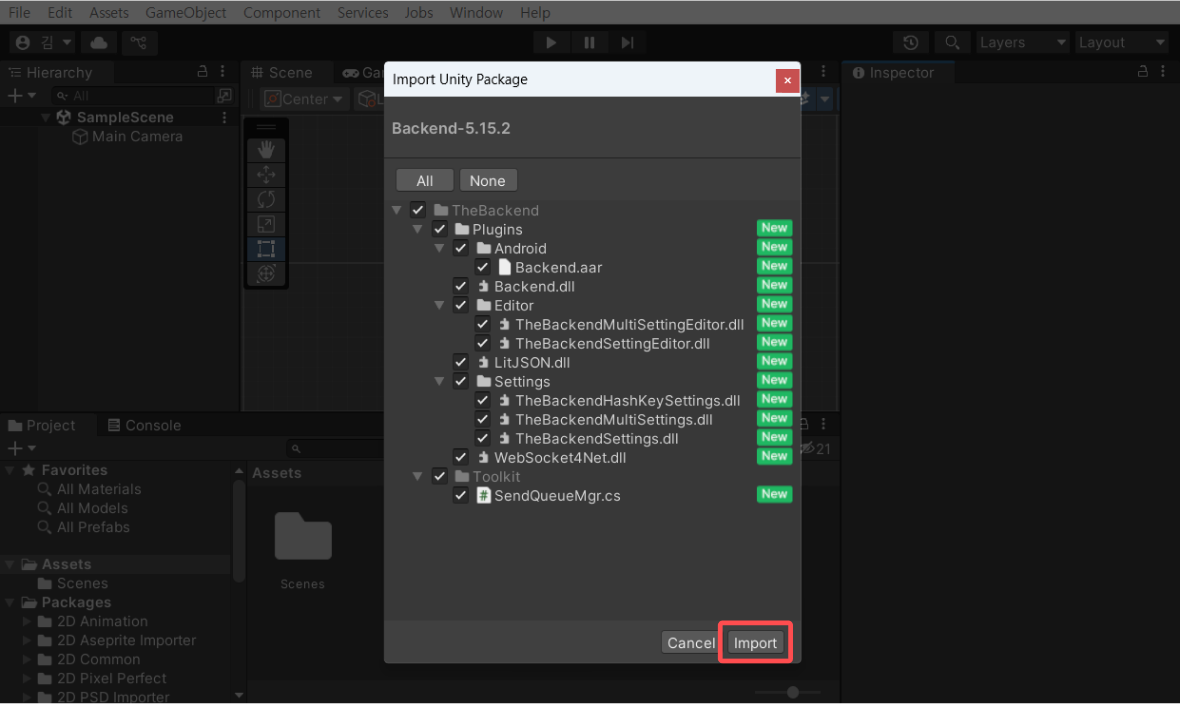Screen dimensions: 1180x704
Task: Collapse the TheBackend folder tree
Action: tap(397, 210)
